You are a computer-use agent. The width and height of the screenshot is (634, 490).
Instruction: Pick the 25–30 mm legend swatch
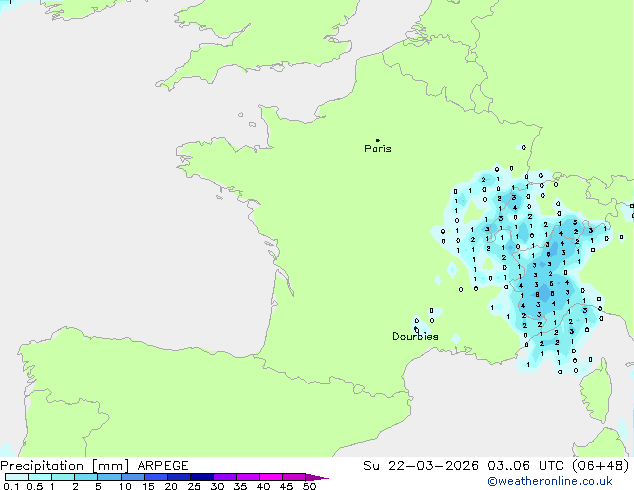(202, 477)
